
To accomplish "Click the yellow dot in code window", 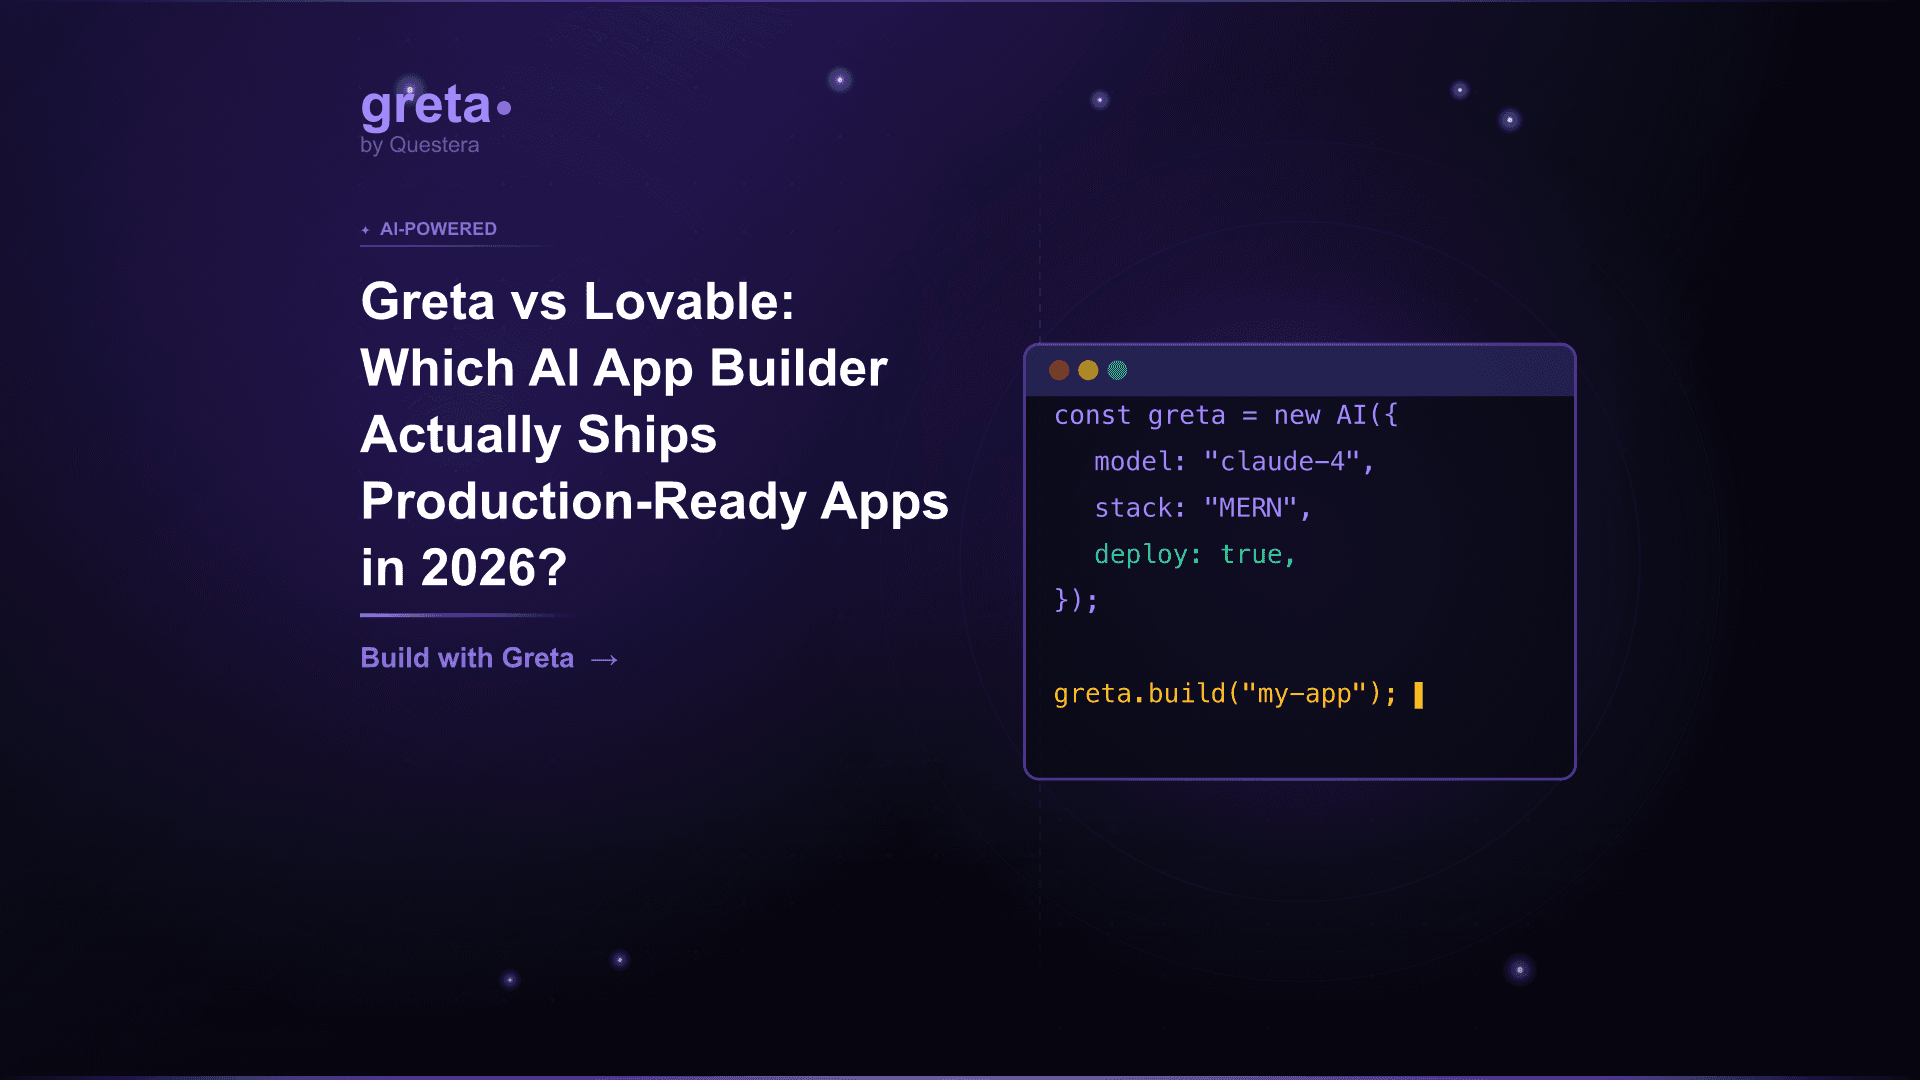I will click(1088, 370).
